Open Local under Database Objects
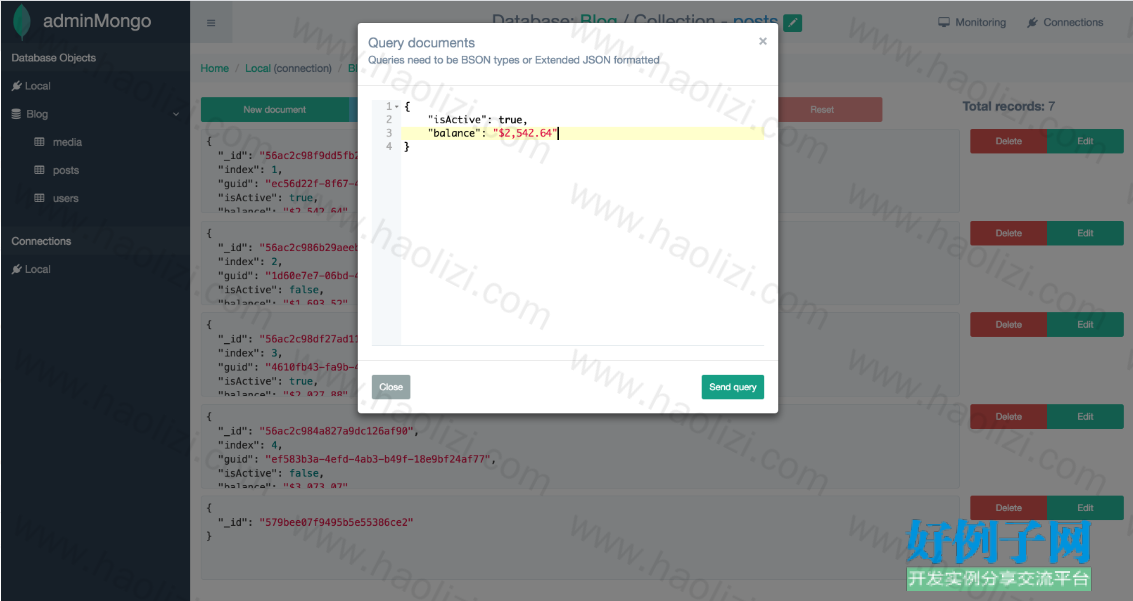1133x601 pixels. (38, 86)
